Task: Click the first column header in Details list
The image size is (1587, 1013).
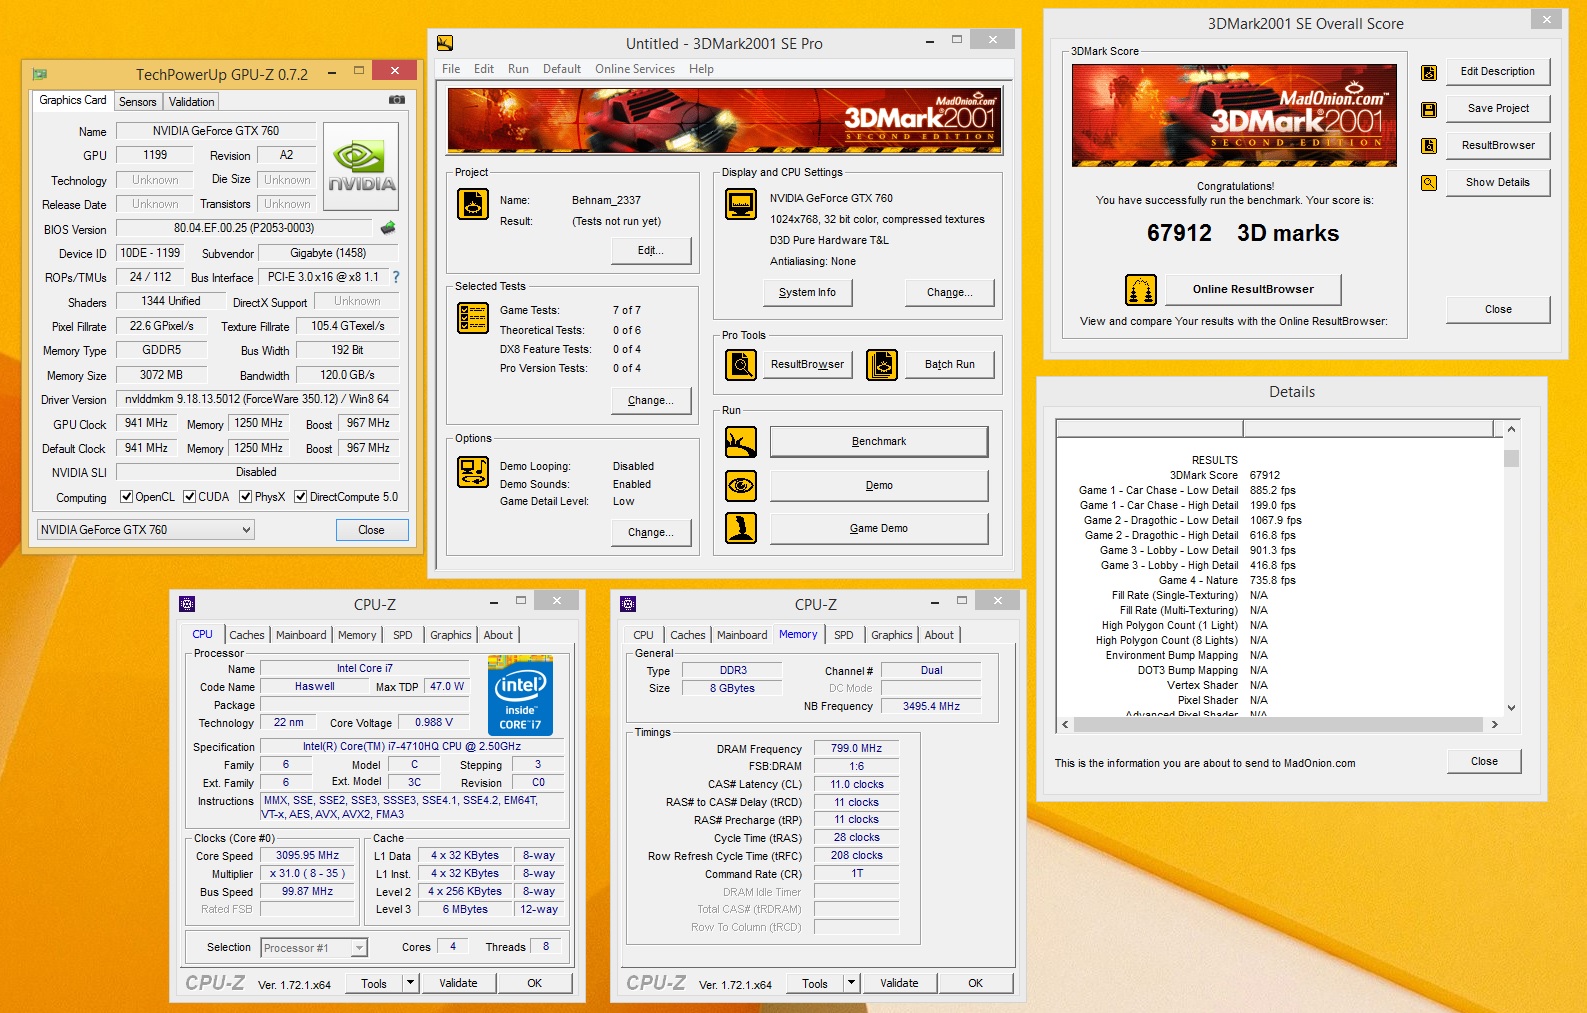Action: [x=1150, y=429]
